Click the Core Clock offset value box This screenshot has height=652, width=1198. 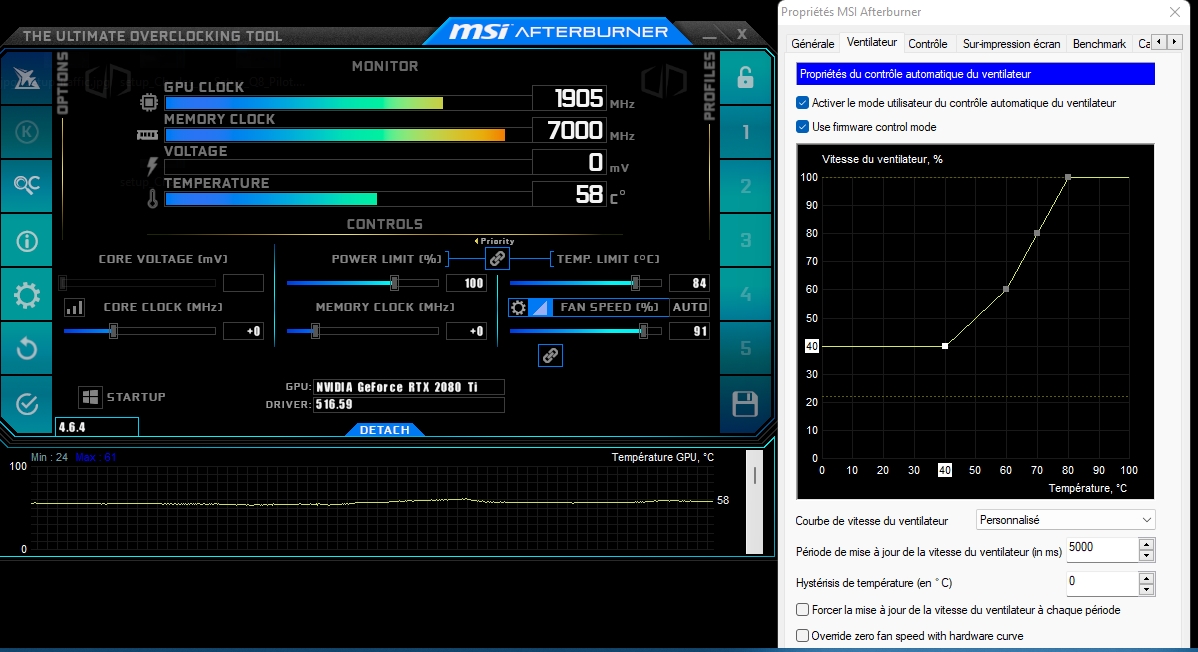[243, 331]
